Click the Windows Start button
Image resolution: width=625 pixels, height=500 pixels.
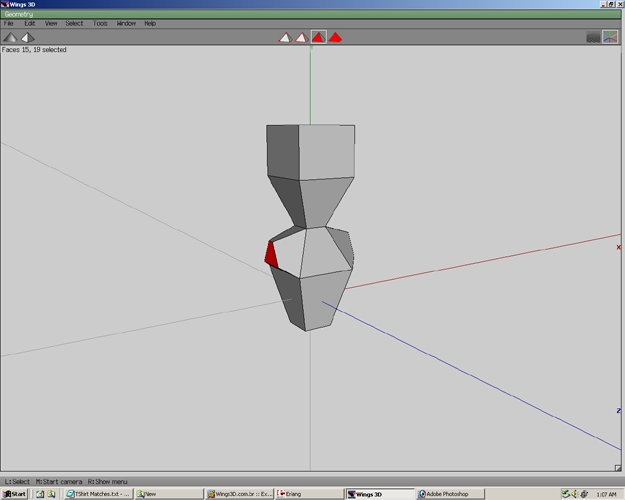(x=14, y=494)
